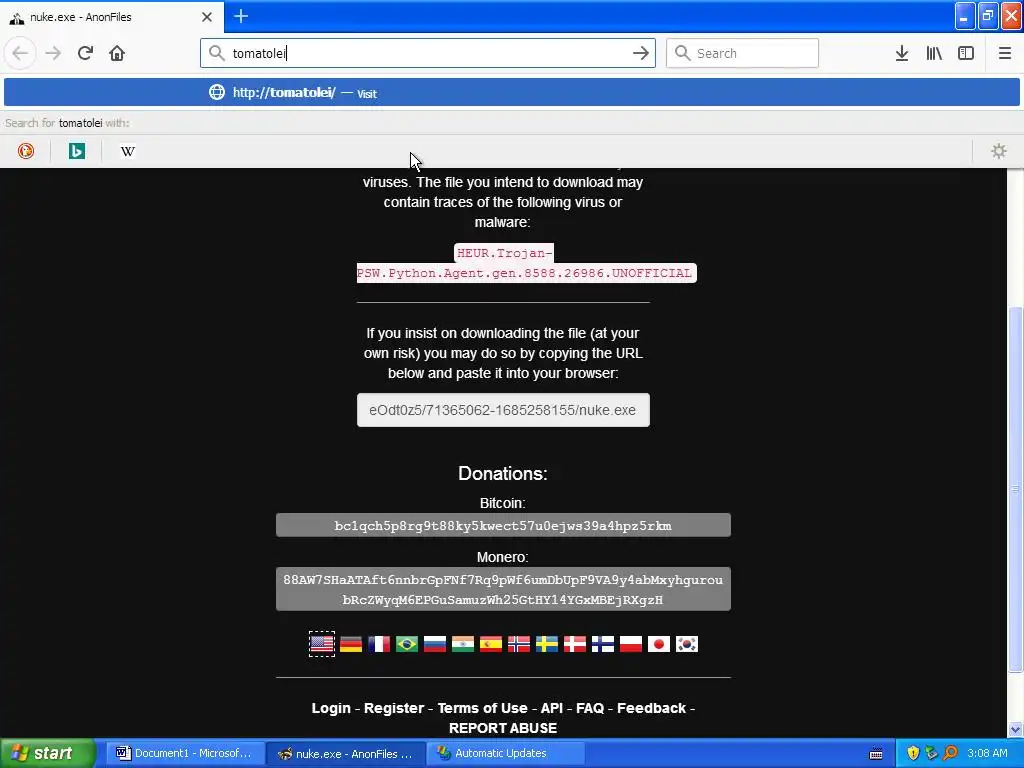Open the FAQ link
The image size is (1024, 768).
pos(590,708)
